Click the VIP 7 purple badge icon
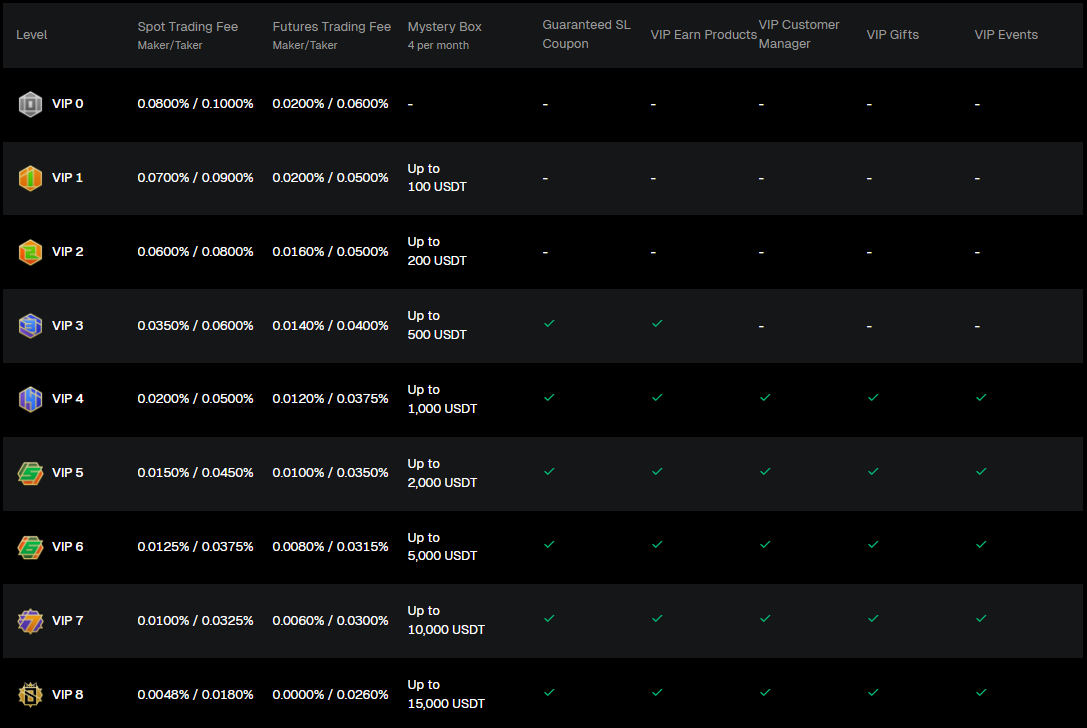This screenshot has height=728, width=1087. point(30,621)
